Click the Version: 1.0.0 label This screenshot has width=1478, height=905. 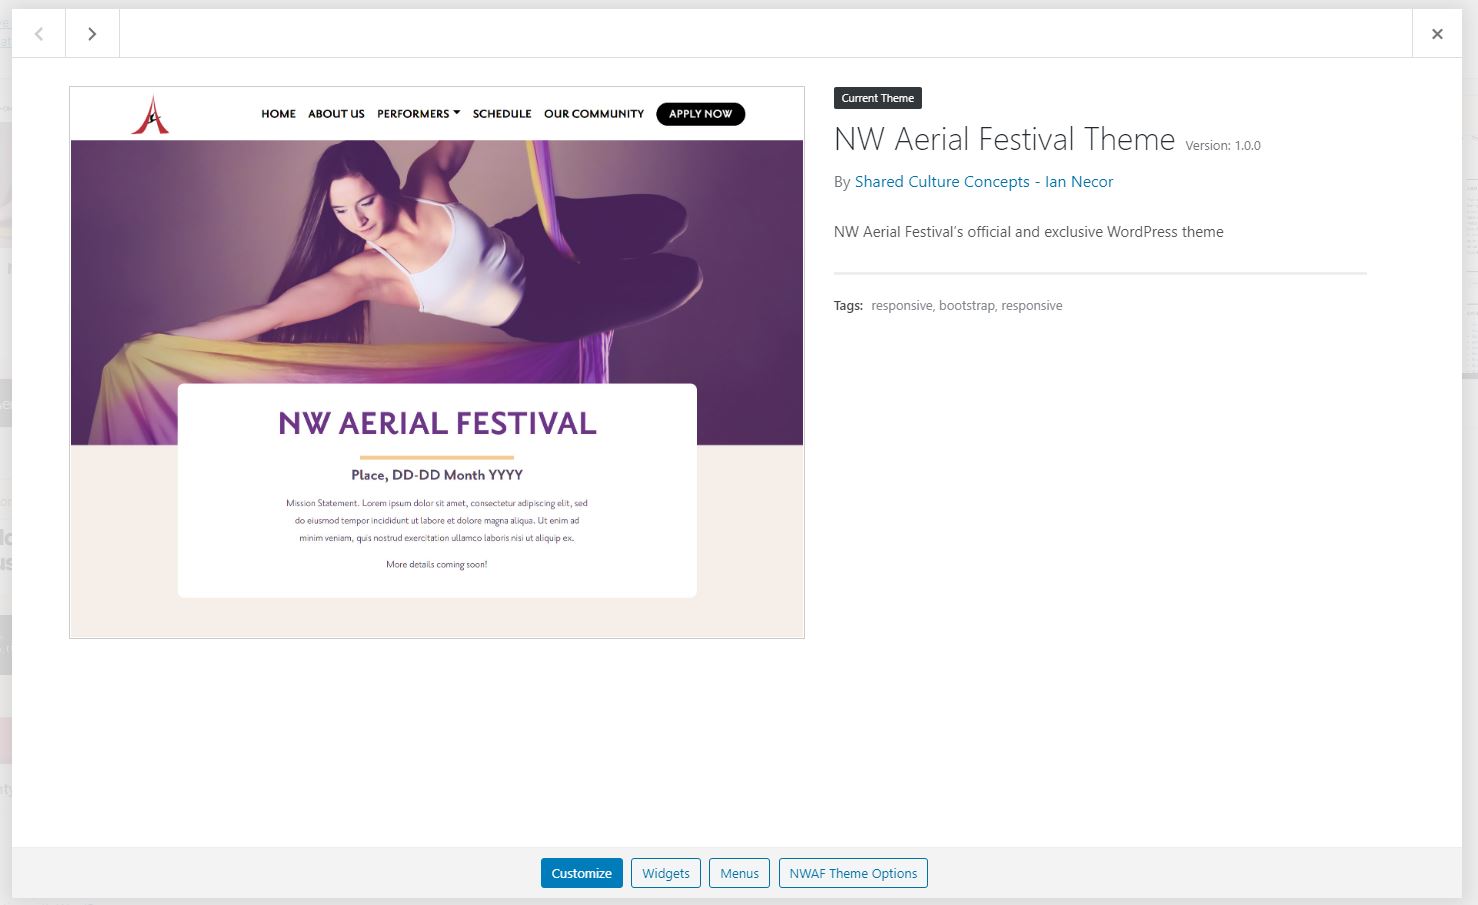(x=1223, y=146)
